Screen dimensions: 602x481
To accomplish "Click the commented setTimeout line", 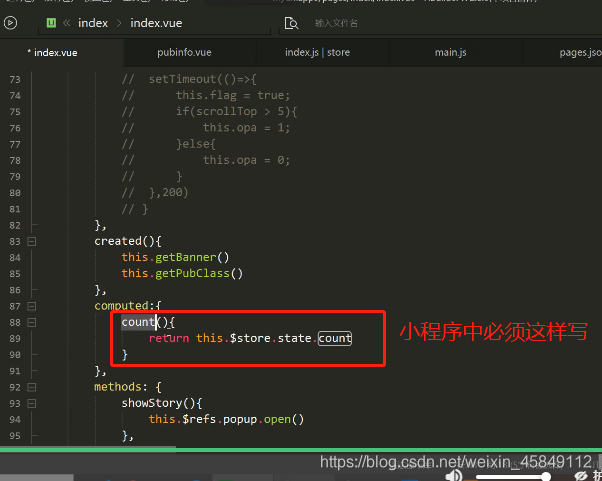I will (189, 79).
